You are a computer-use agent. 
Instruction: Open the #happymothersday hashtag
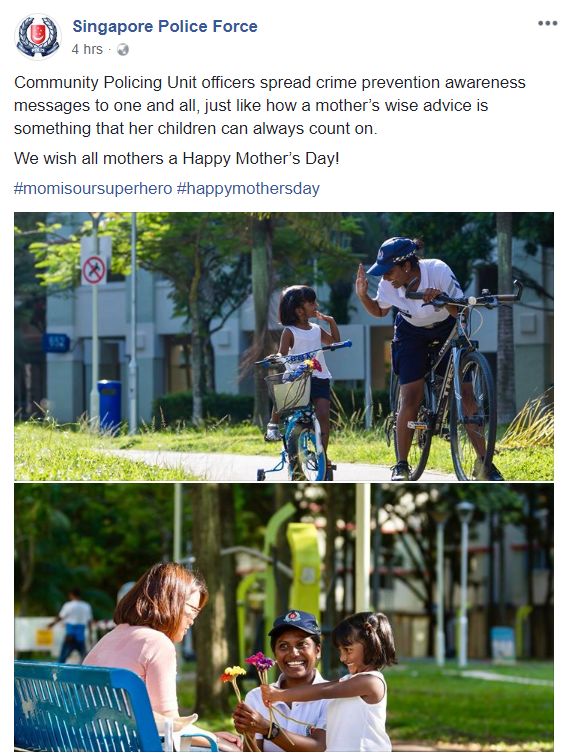(248, 189)
